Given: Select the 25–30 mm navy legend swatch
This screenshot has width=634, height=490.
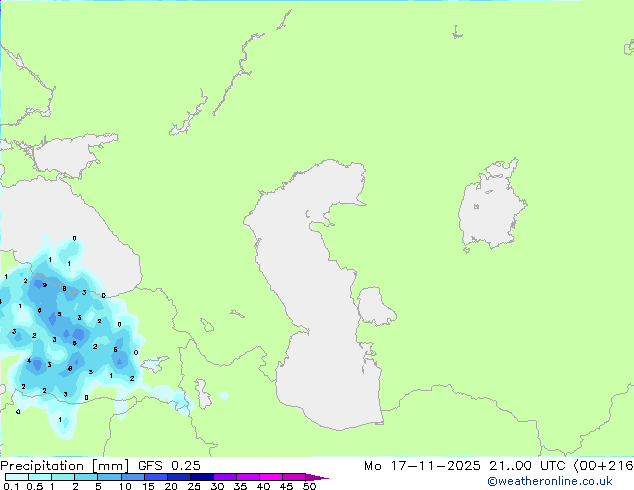Looking at the screenshot, I should pyautogui.click(x=201, y=477).
